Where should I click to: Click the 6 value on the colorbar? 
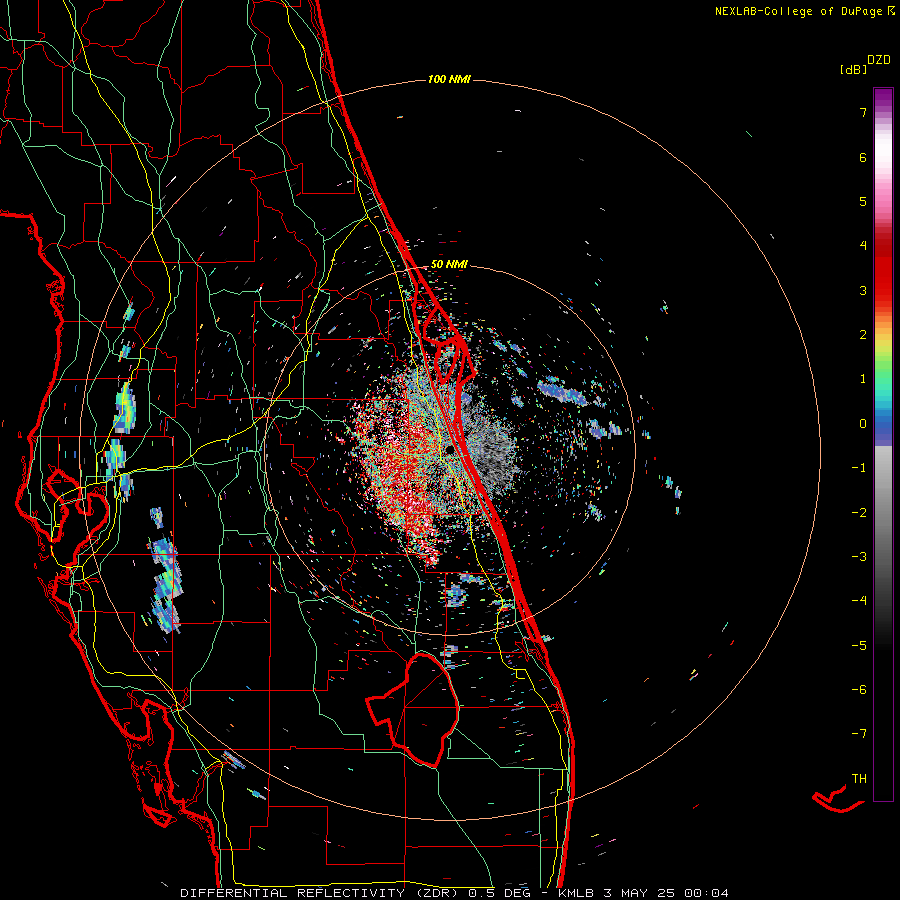863,157
